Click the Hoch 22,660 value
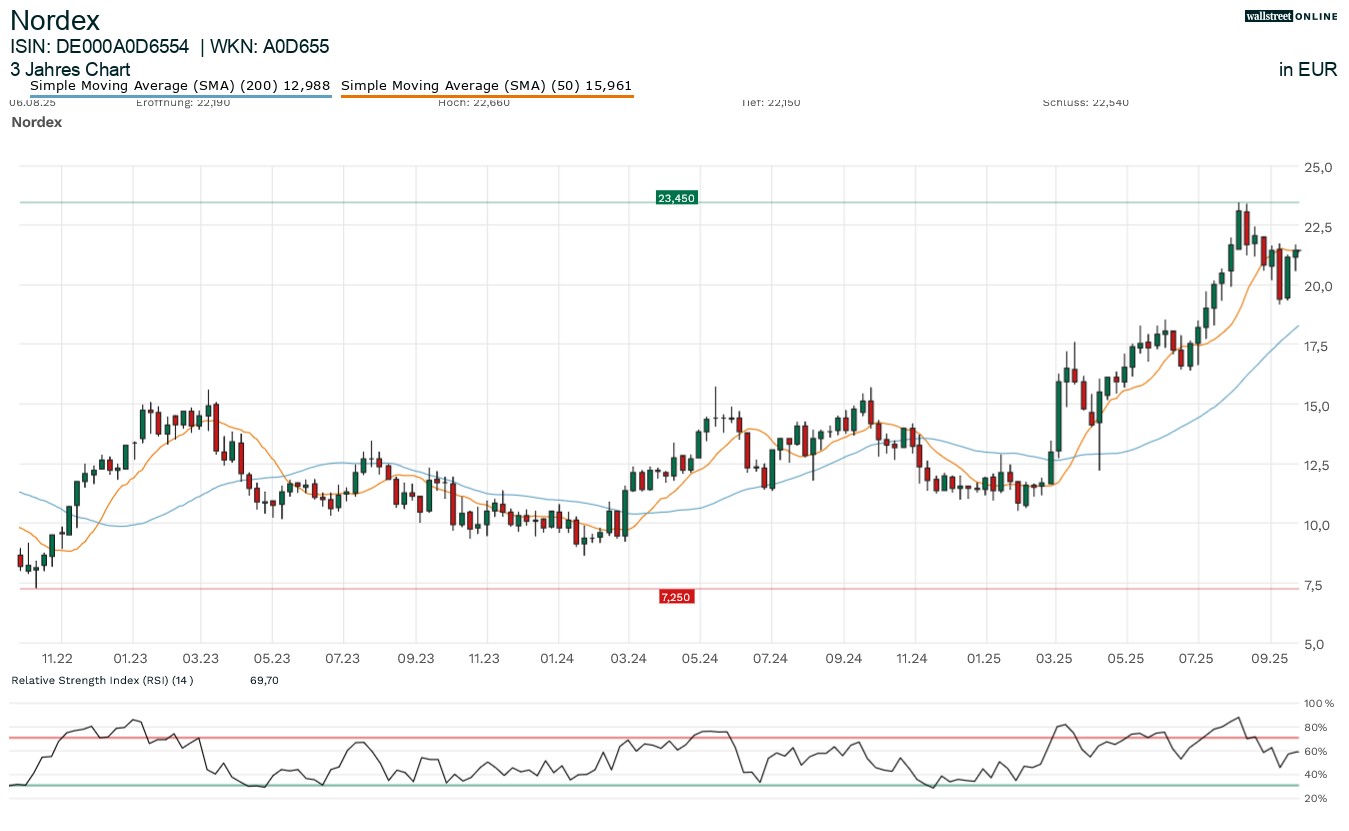The image size is (1349, 831). pos(474,102)
